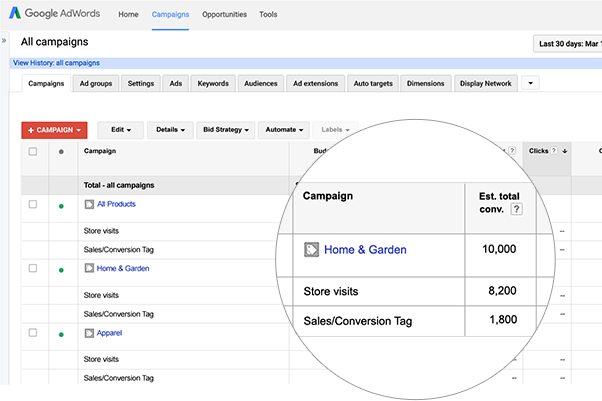602x401 pixels.
Task: Switch to the Audiences tab
Action: (x=261, y=83)
